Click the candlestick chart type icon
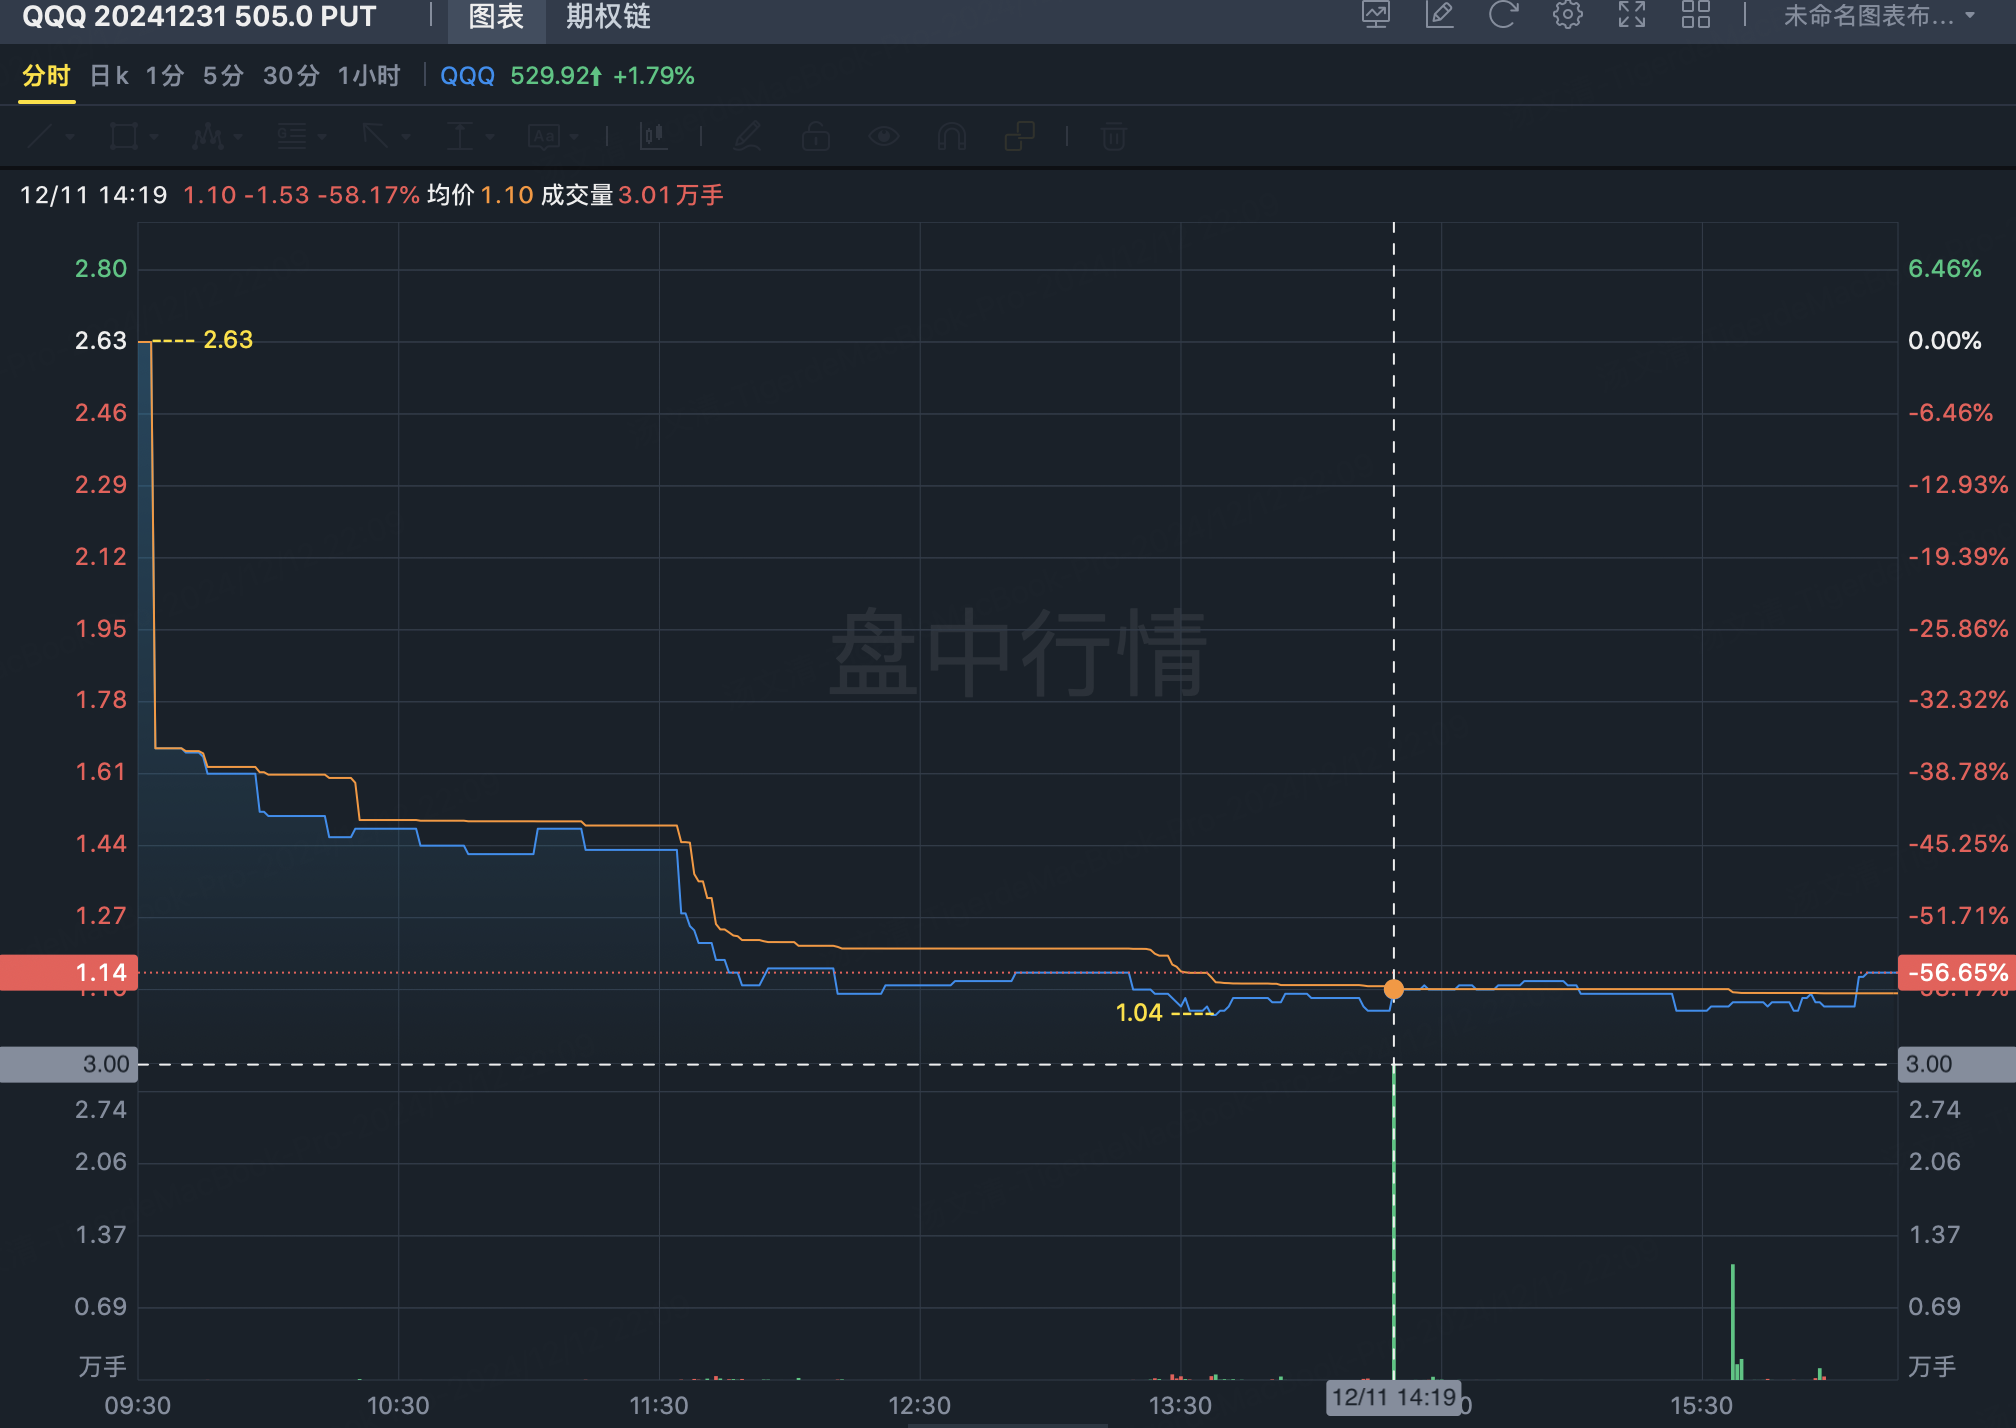 [x=653, y=136]
